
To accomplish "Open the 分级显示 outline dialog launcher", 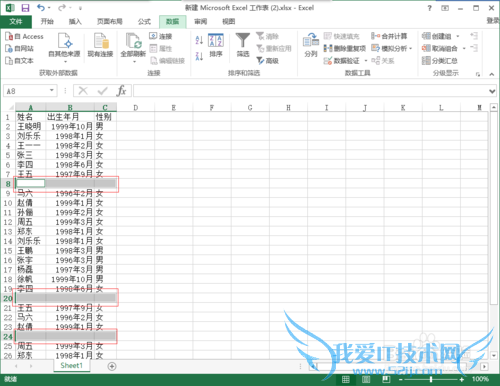I will tap(478, 74).
